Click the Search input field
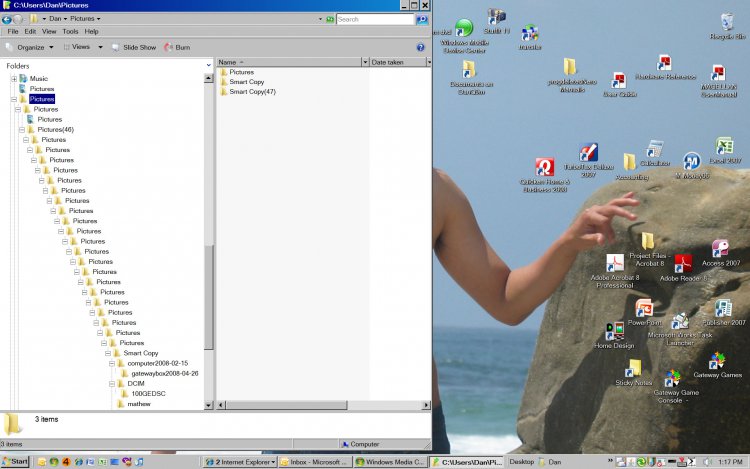The image size is (750, 469). [375, 19]
